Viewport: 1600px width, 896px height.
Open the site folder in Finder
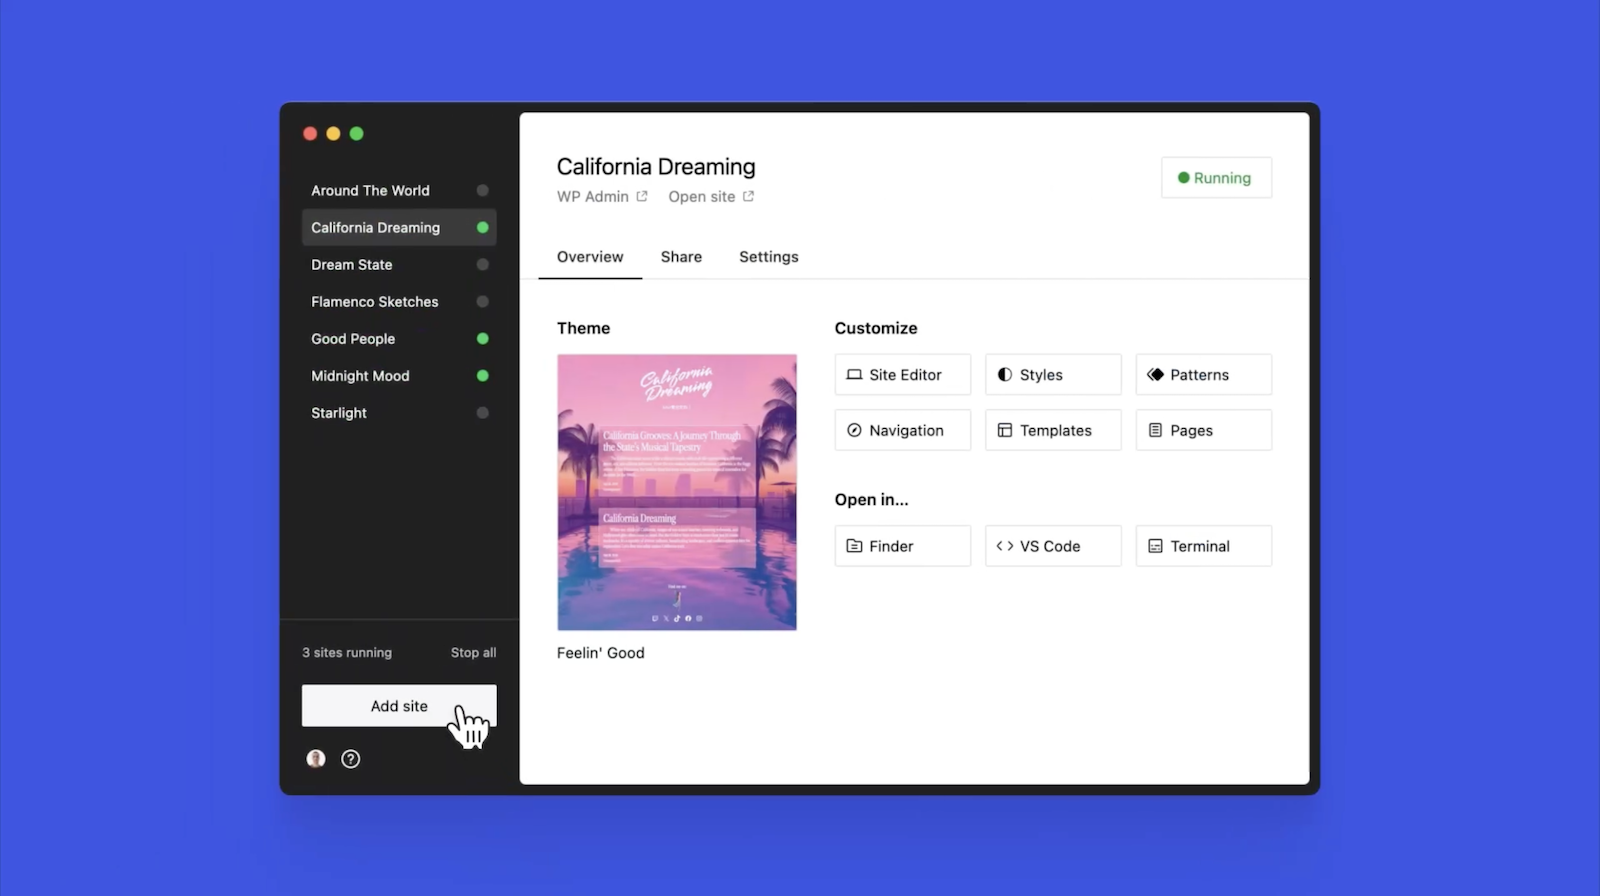tap(902, 546)
